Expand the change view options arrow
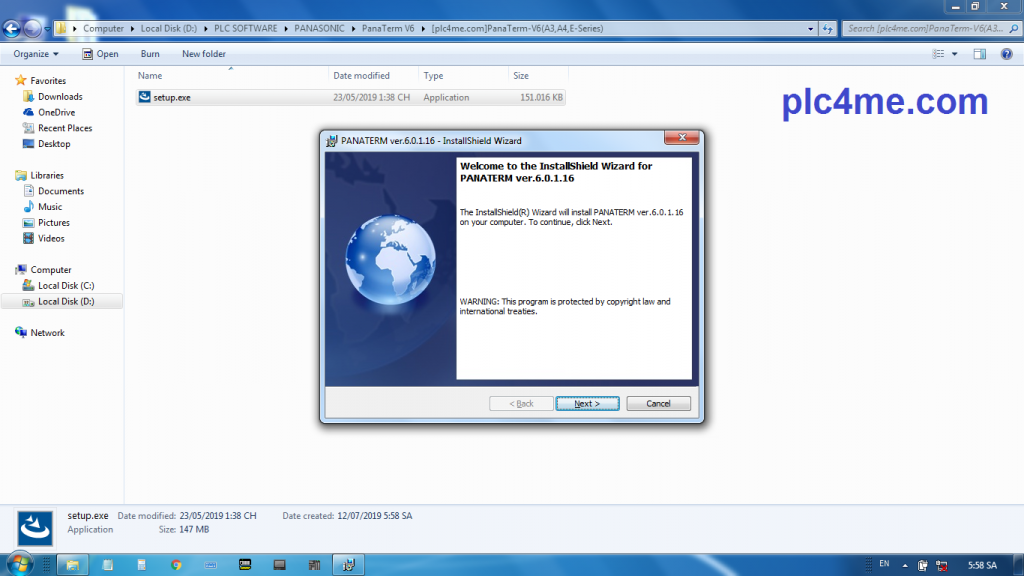 (x=955, y=54)
